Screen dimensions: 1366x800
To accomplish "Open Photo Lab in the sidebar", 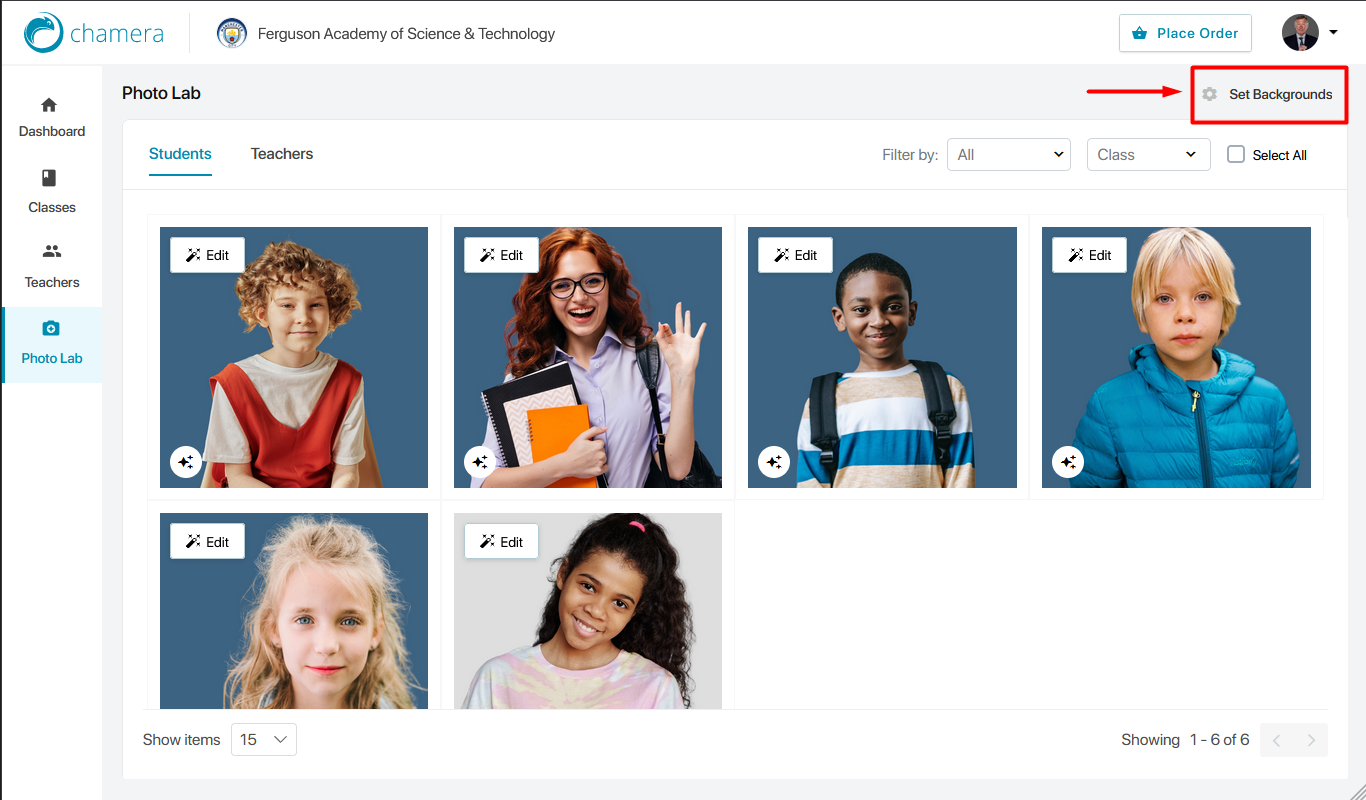I will coord(52,344).
